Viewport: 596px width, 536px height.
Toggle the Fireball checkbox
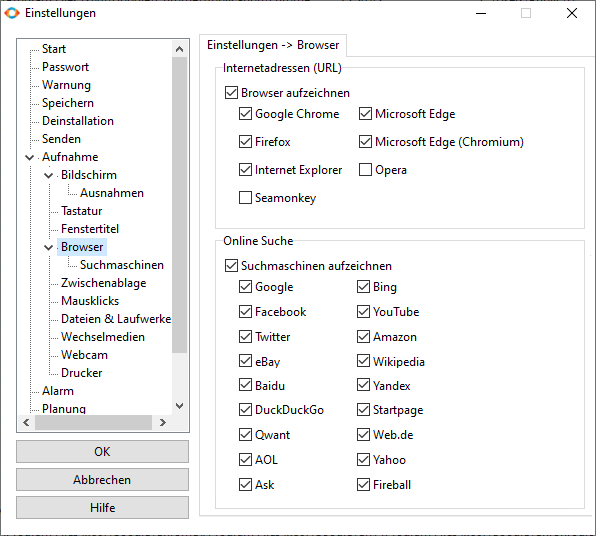coord(363,485)
